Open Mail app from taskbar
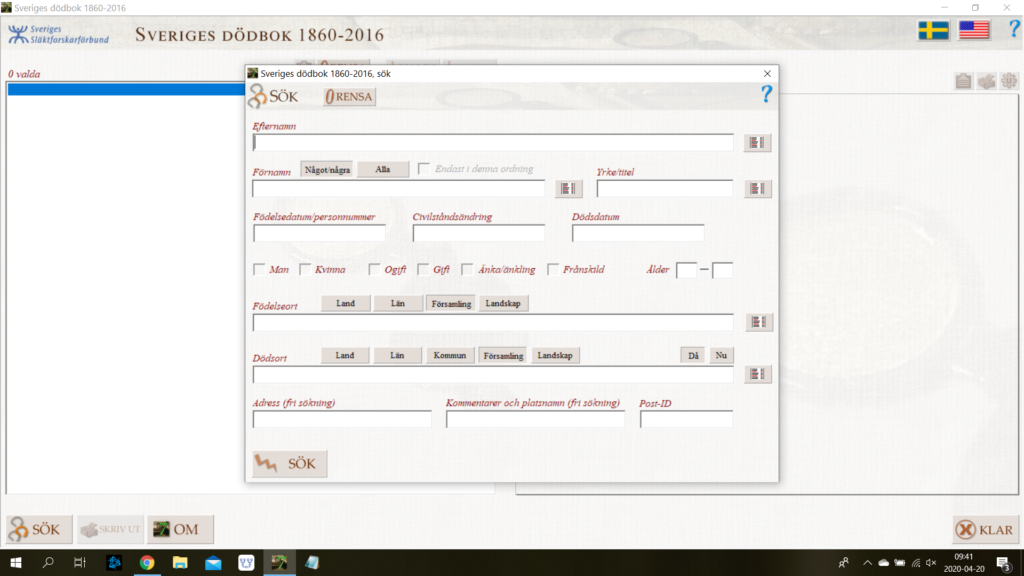 coord(213,562)
